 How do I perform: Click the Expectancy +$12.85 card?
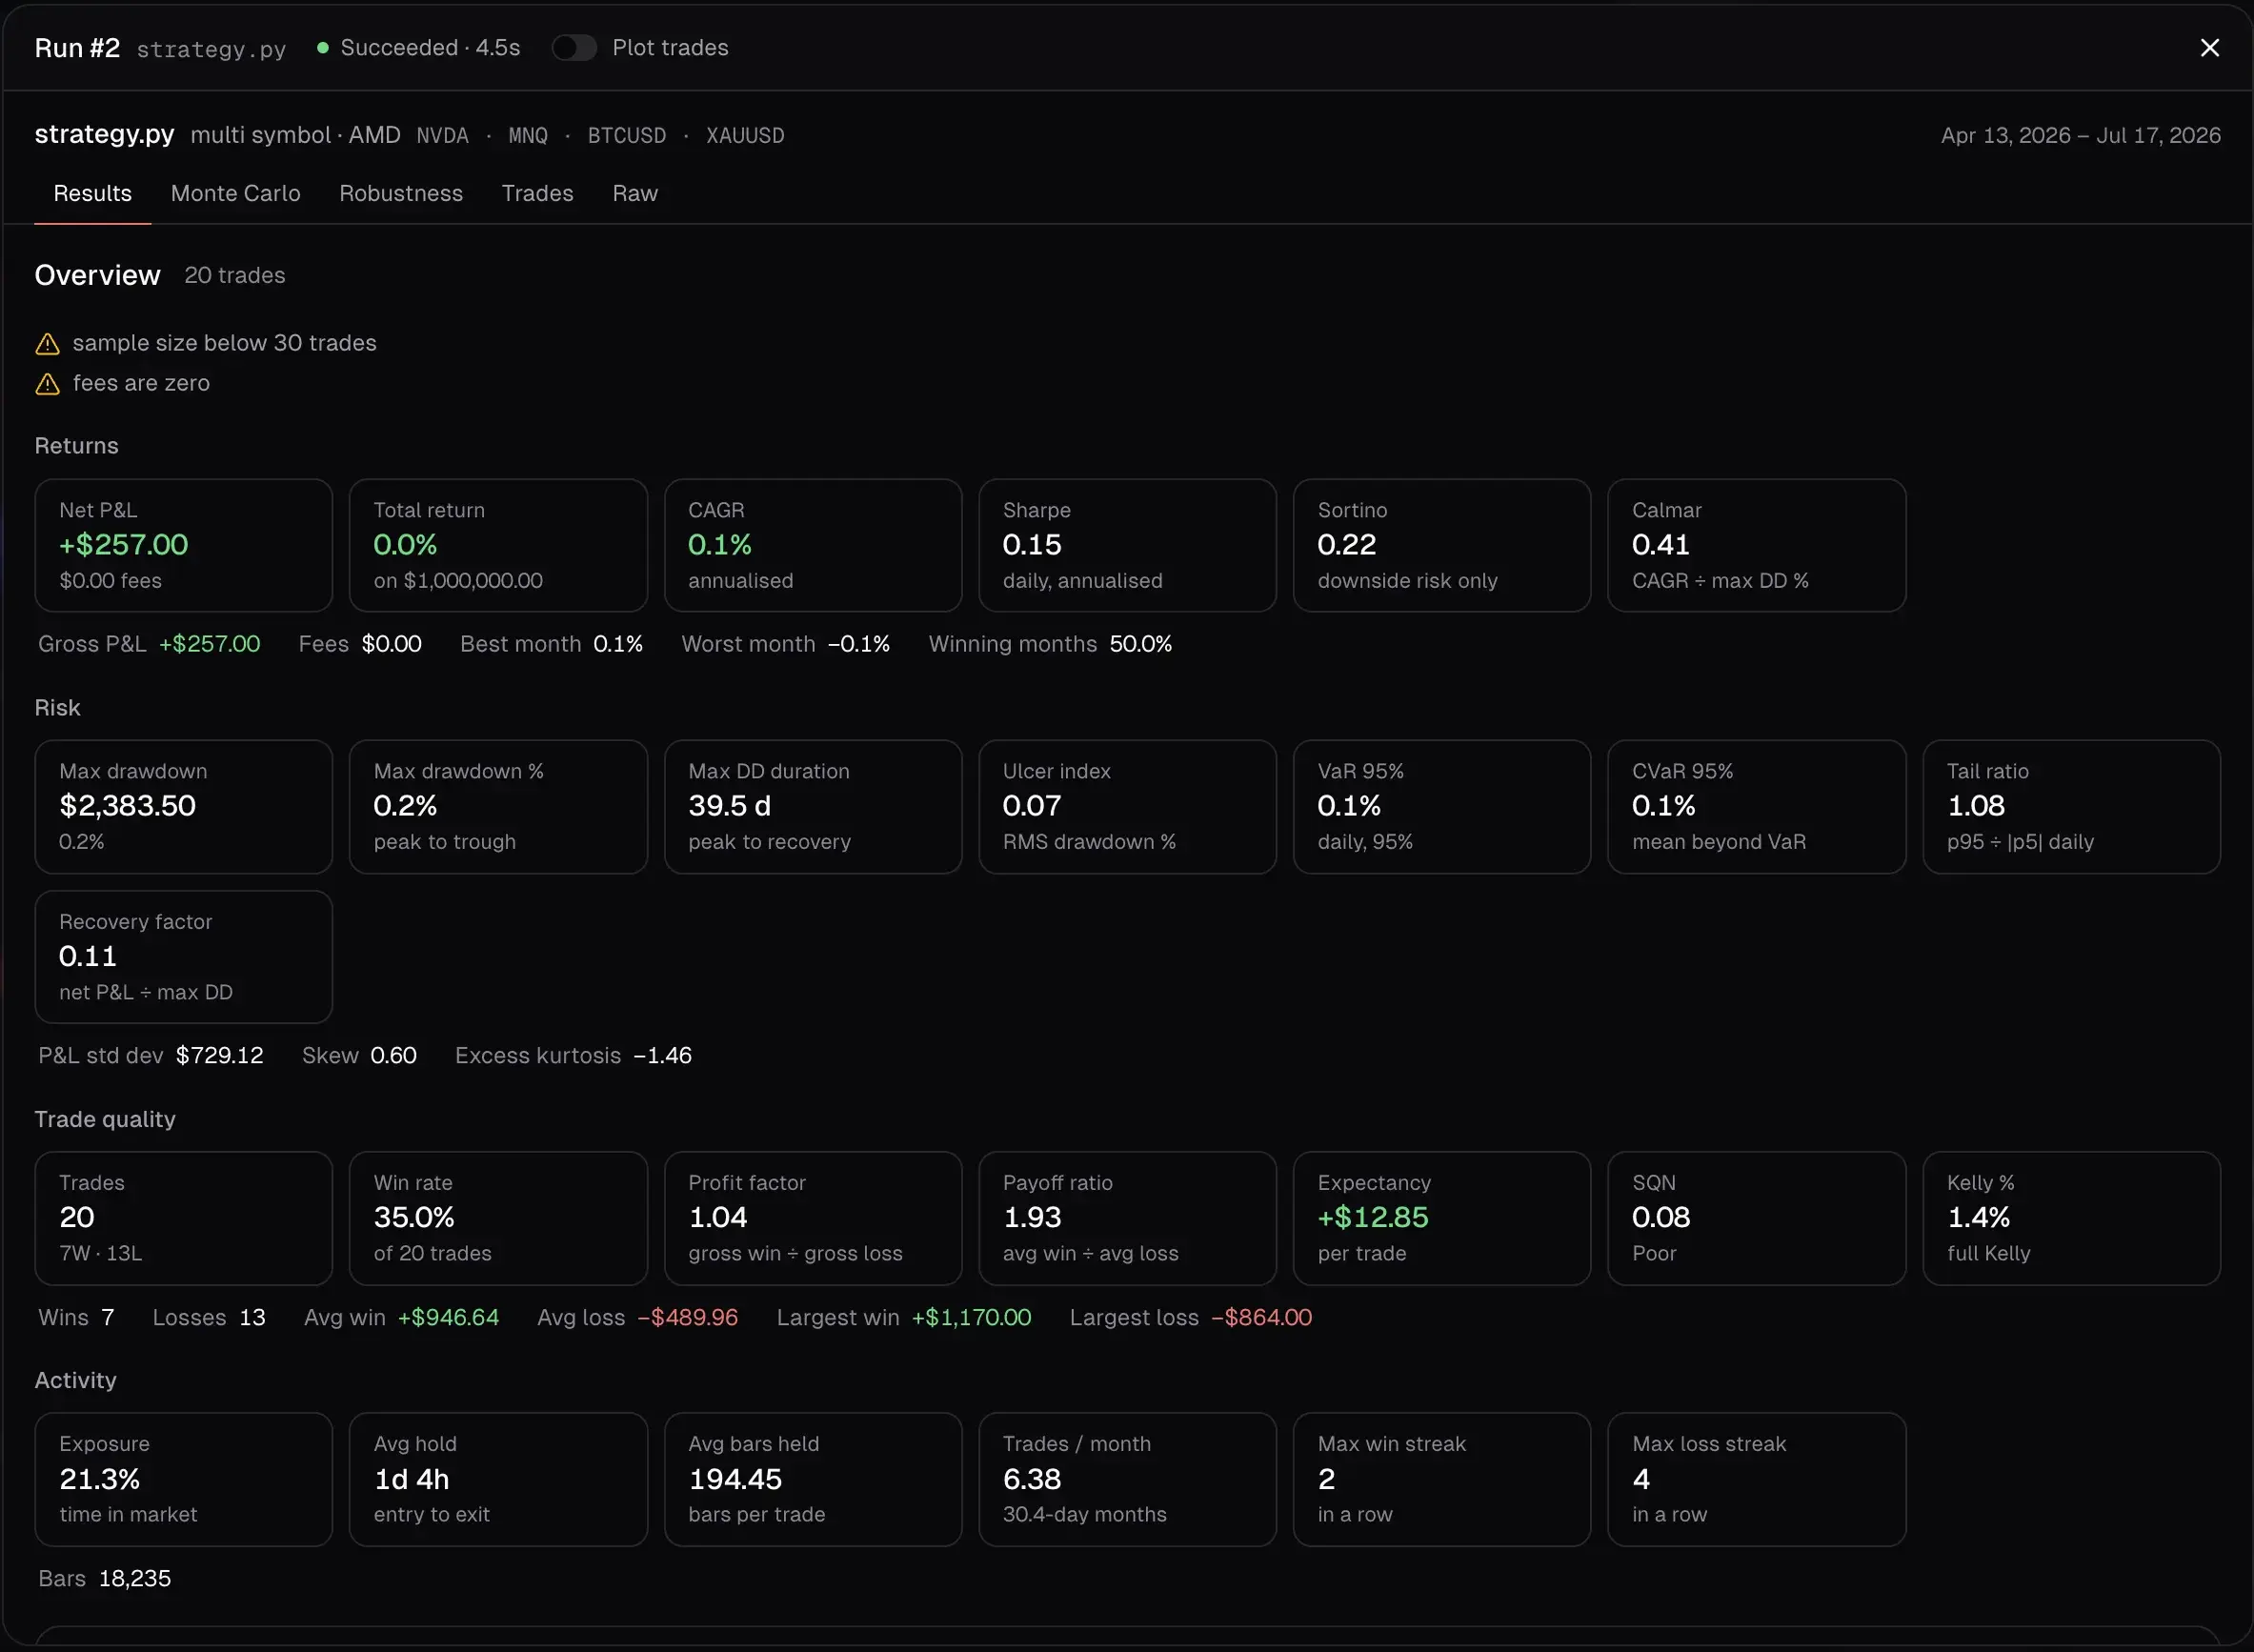pos(1442,1218)
